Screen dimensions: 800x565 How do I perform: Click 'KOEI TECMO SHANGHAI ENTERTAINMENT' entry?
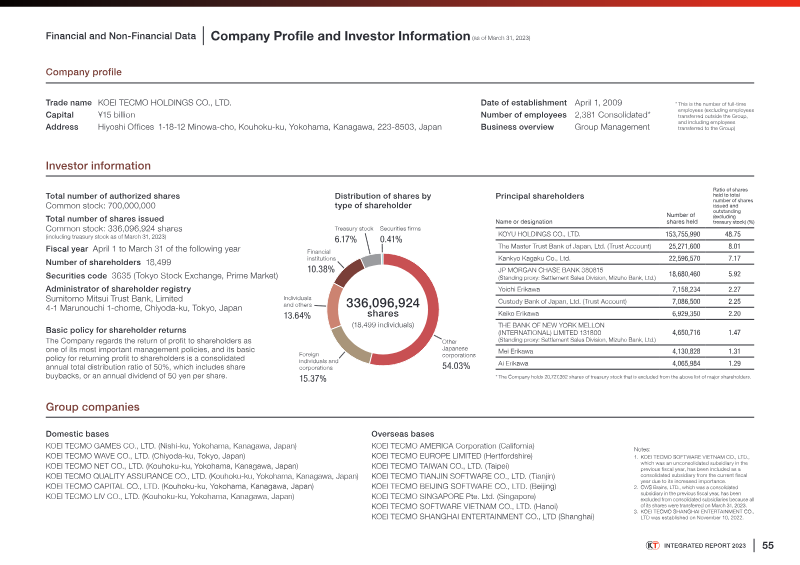(483, 517)
